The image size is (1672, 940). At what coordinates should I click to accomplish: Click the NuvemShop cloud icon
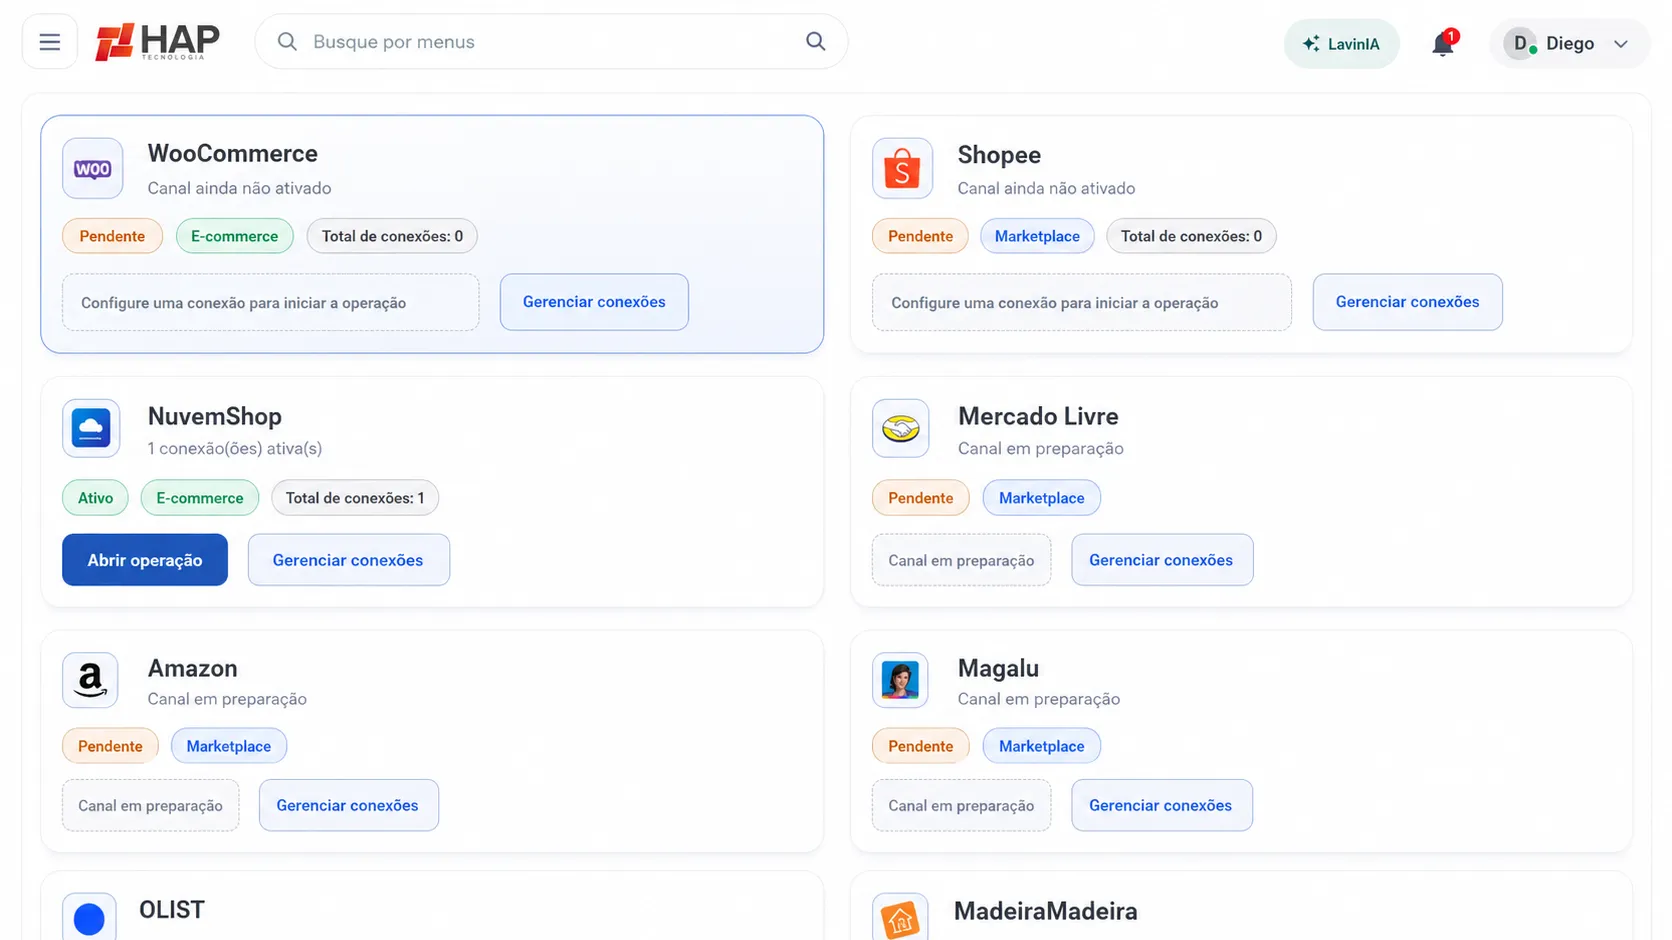pos(91,428)
